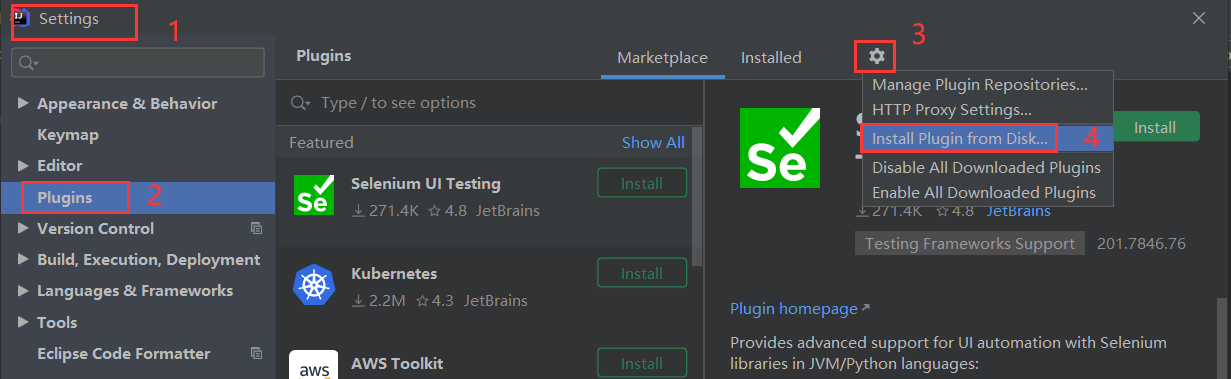Expand Build, Execution, Deployment section
The width and height of the screenshot is (1231, 379).
click(23, 260)
